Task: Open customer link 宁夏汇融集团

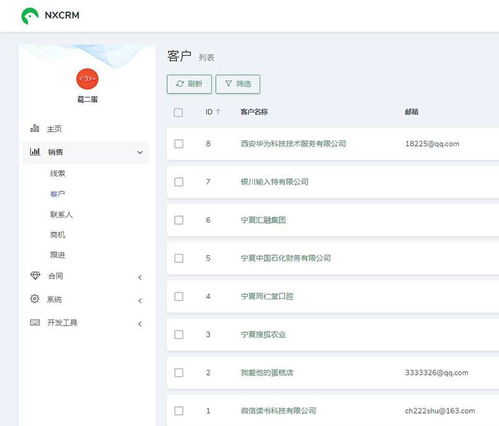Action: 263,220
